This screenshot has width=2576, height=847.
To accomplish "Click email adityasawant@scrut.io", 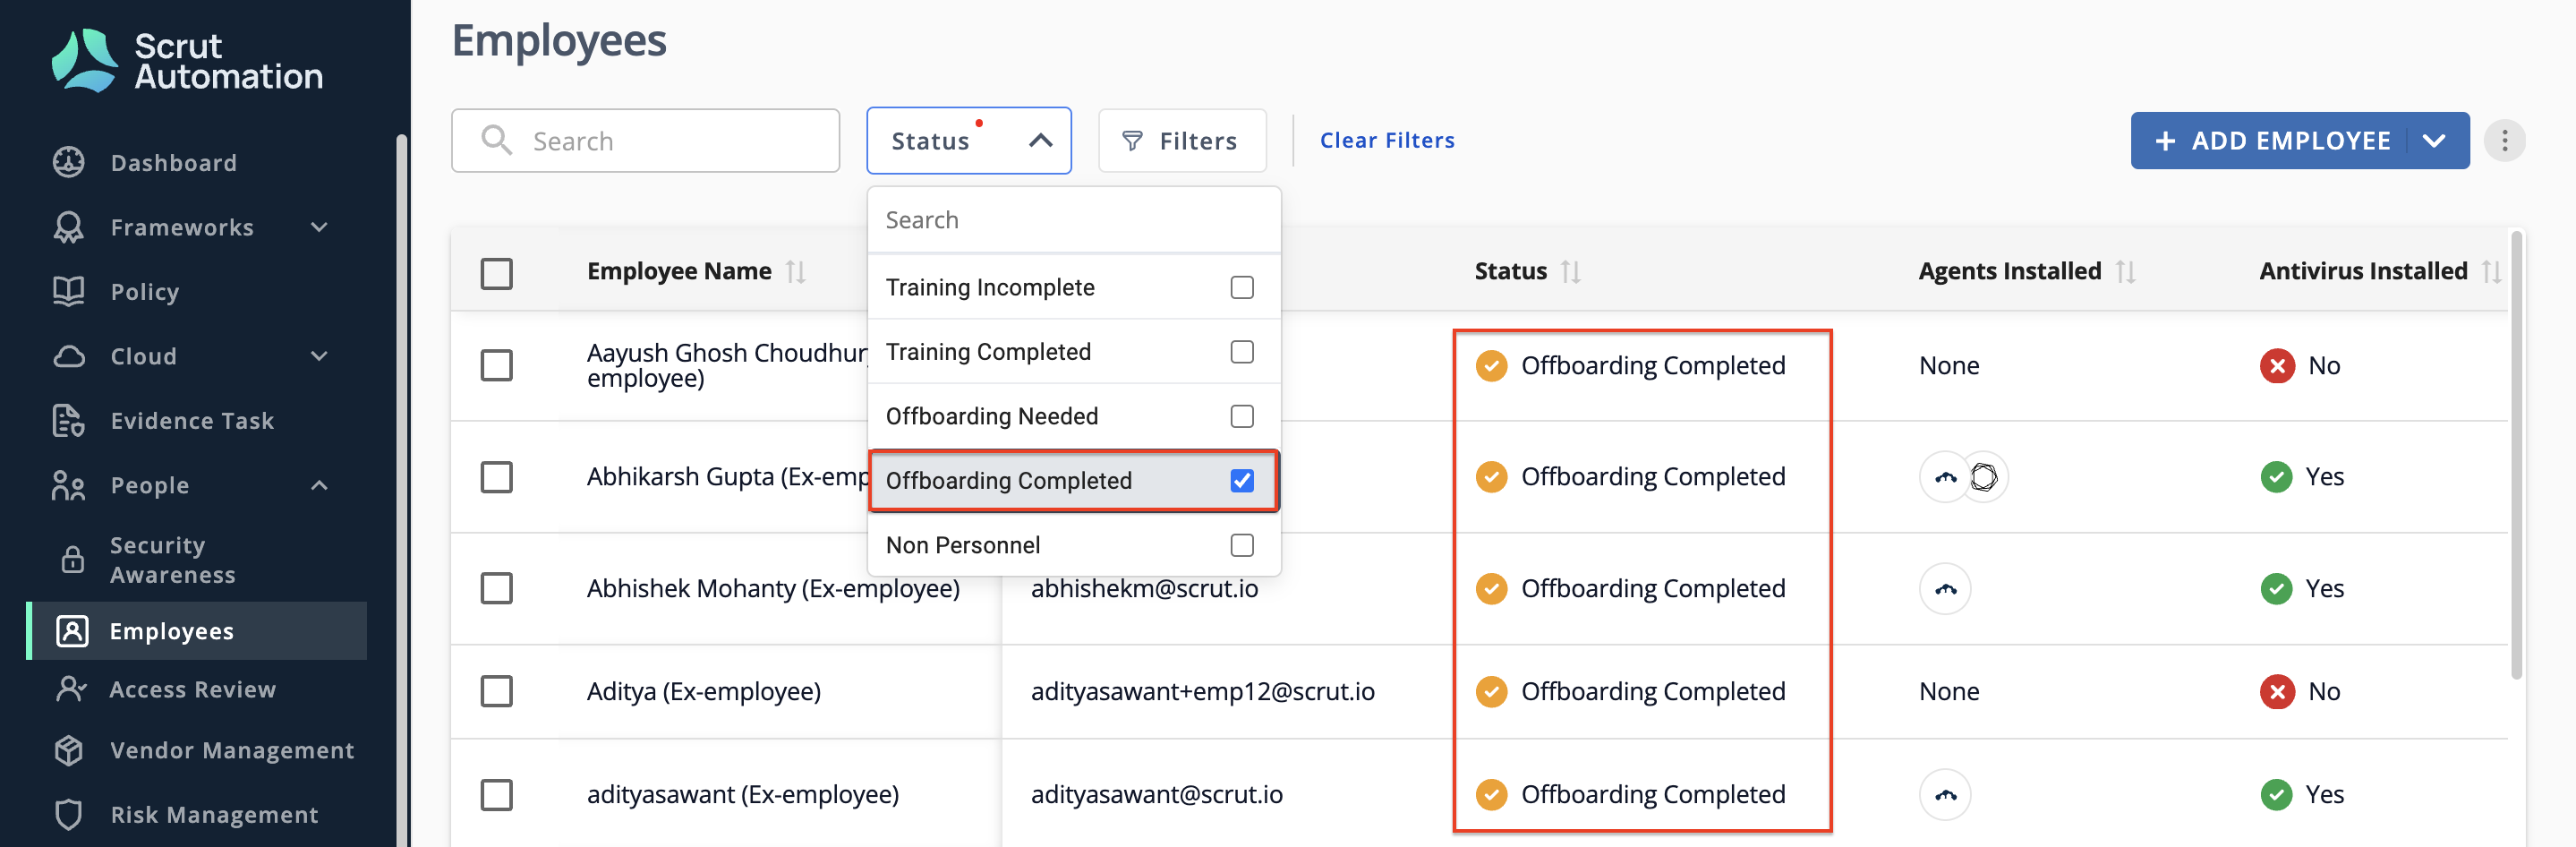I will point(1156,795).
